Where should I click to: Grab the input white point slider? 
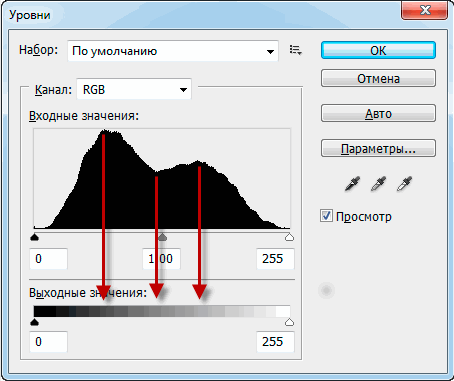click(289, 237)
